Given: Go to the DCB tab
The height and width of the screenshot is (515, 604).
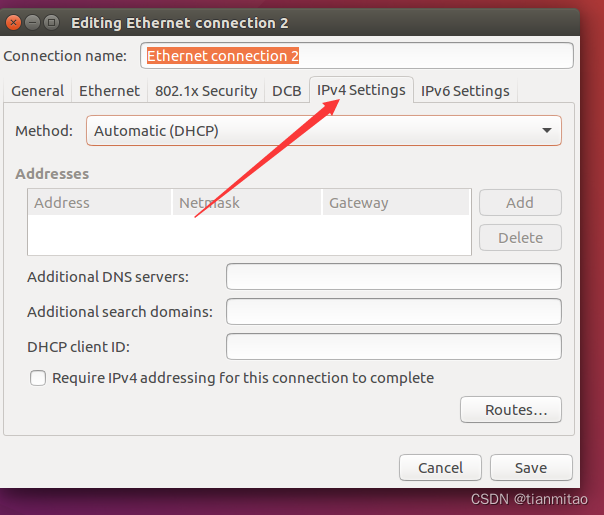Looking at the screenshot, I should pyautogui.click(x=286, y=91).
